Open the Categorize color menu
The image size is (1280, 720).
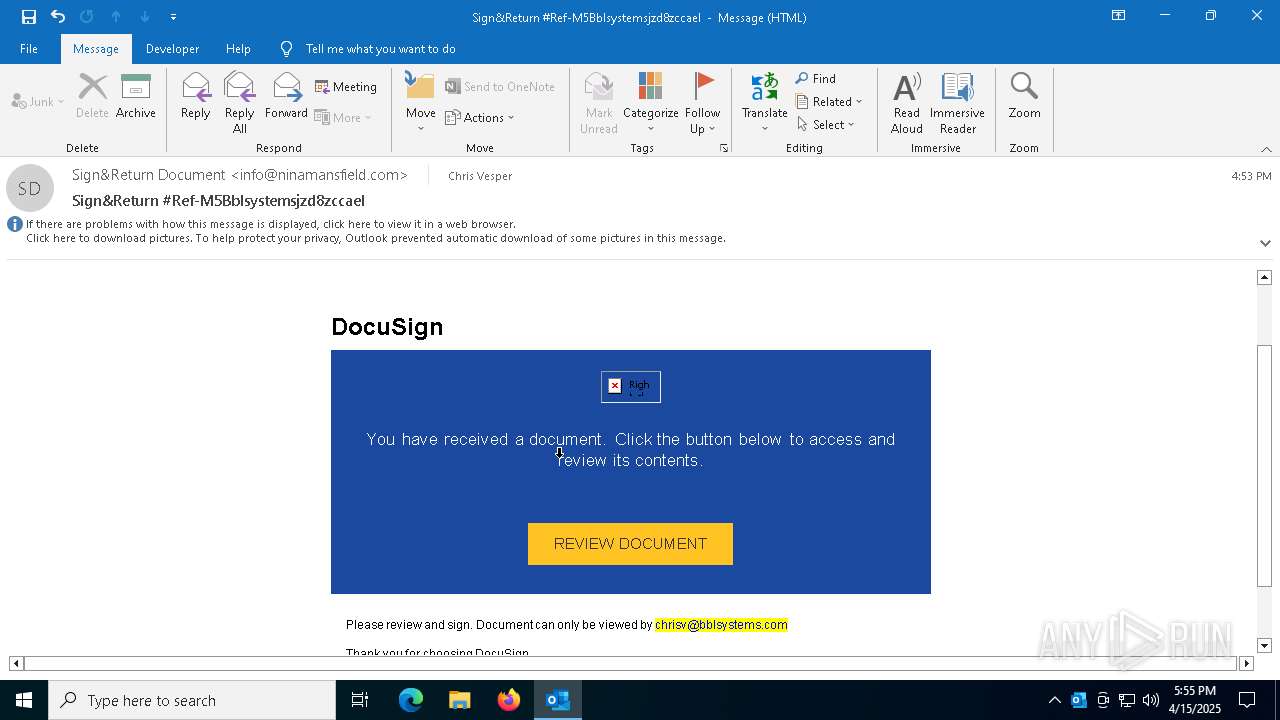(x=651, y=102)
